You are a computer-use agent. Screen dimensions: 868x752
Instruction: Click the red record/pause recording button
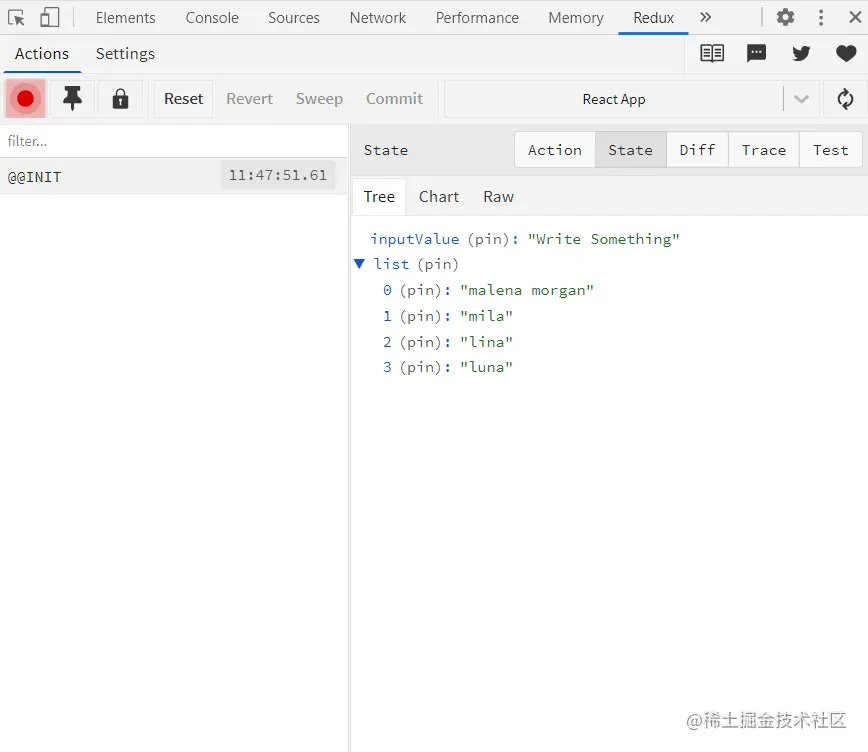(26, 99)
